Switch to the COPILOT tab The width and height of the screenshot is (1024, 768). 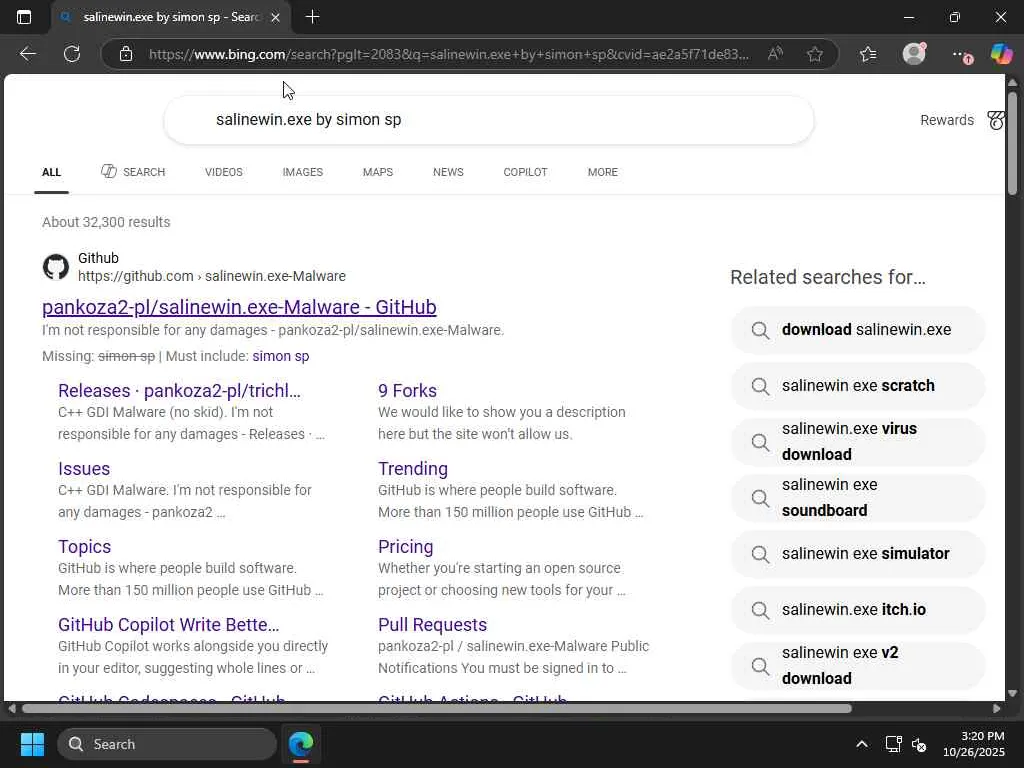(x=525, y=172)
